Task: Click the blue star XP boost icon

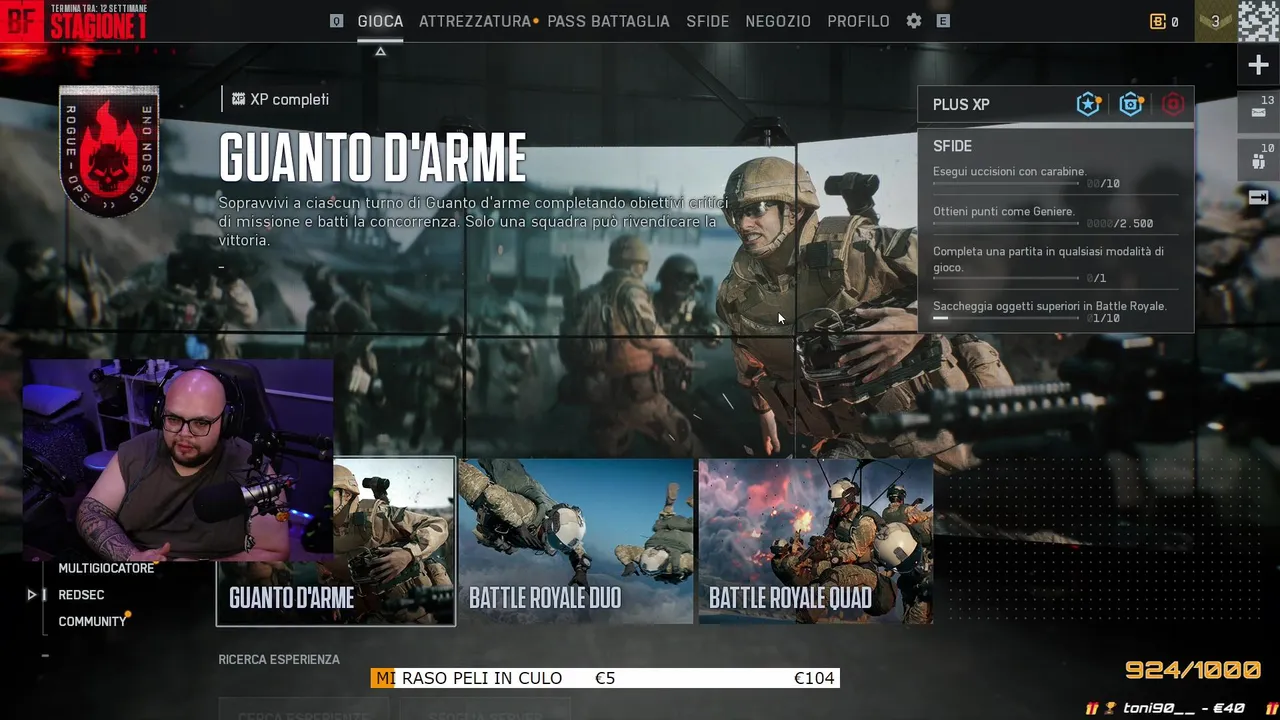Action: pos(1088,104)
